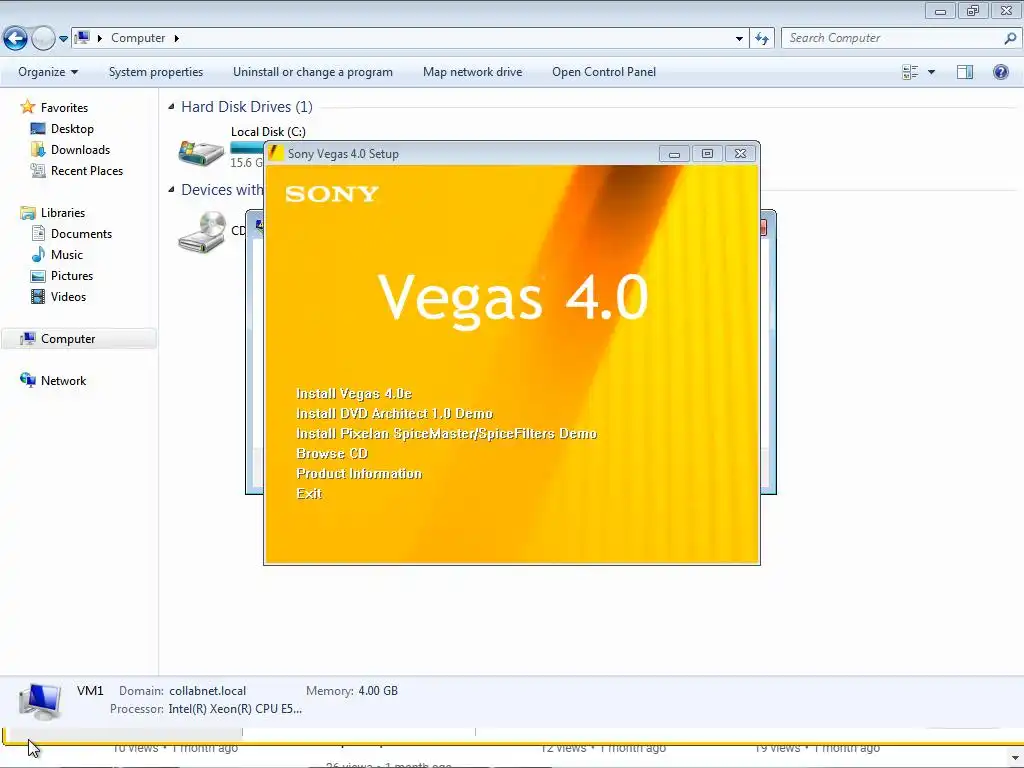Click Open Control Panel
1024x768 pixels.
coord(604,72)
